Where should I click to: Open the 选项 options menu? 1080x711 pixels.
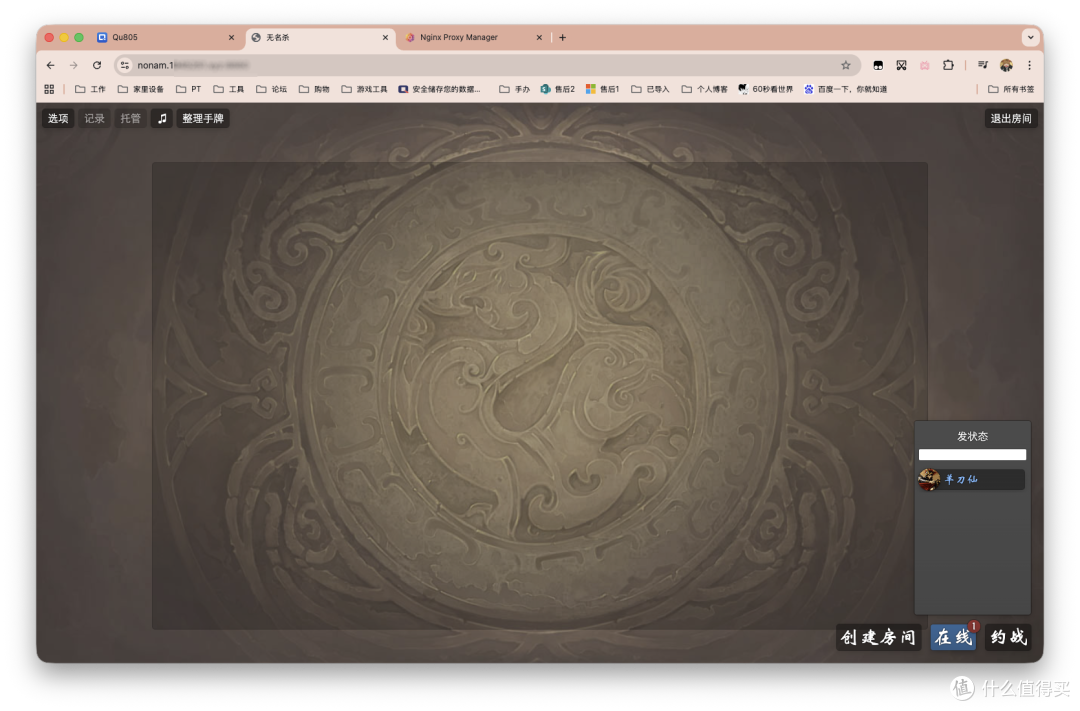58,118
